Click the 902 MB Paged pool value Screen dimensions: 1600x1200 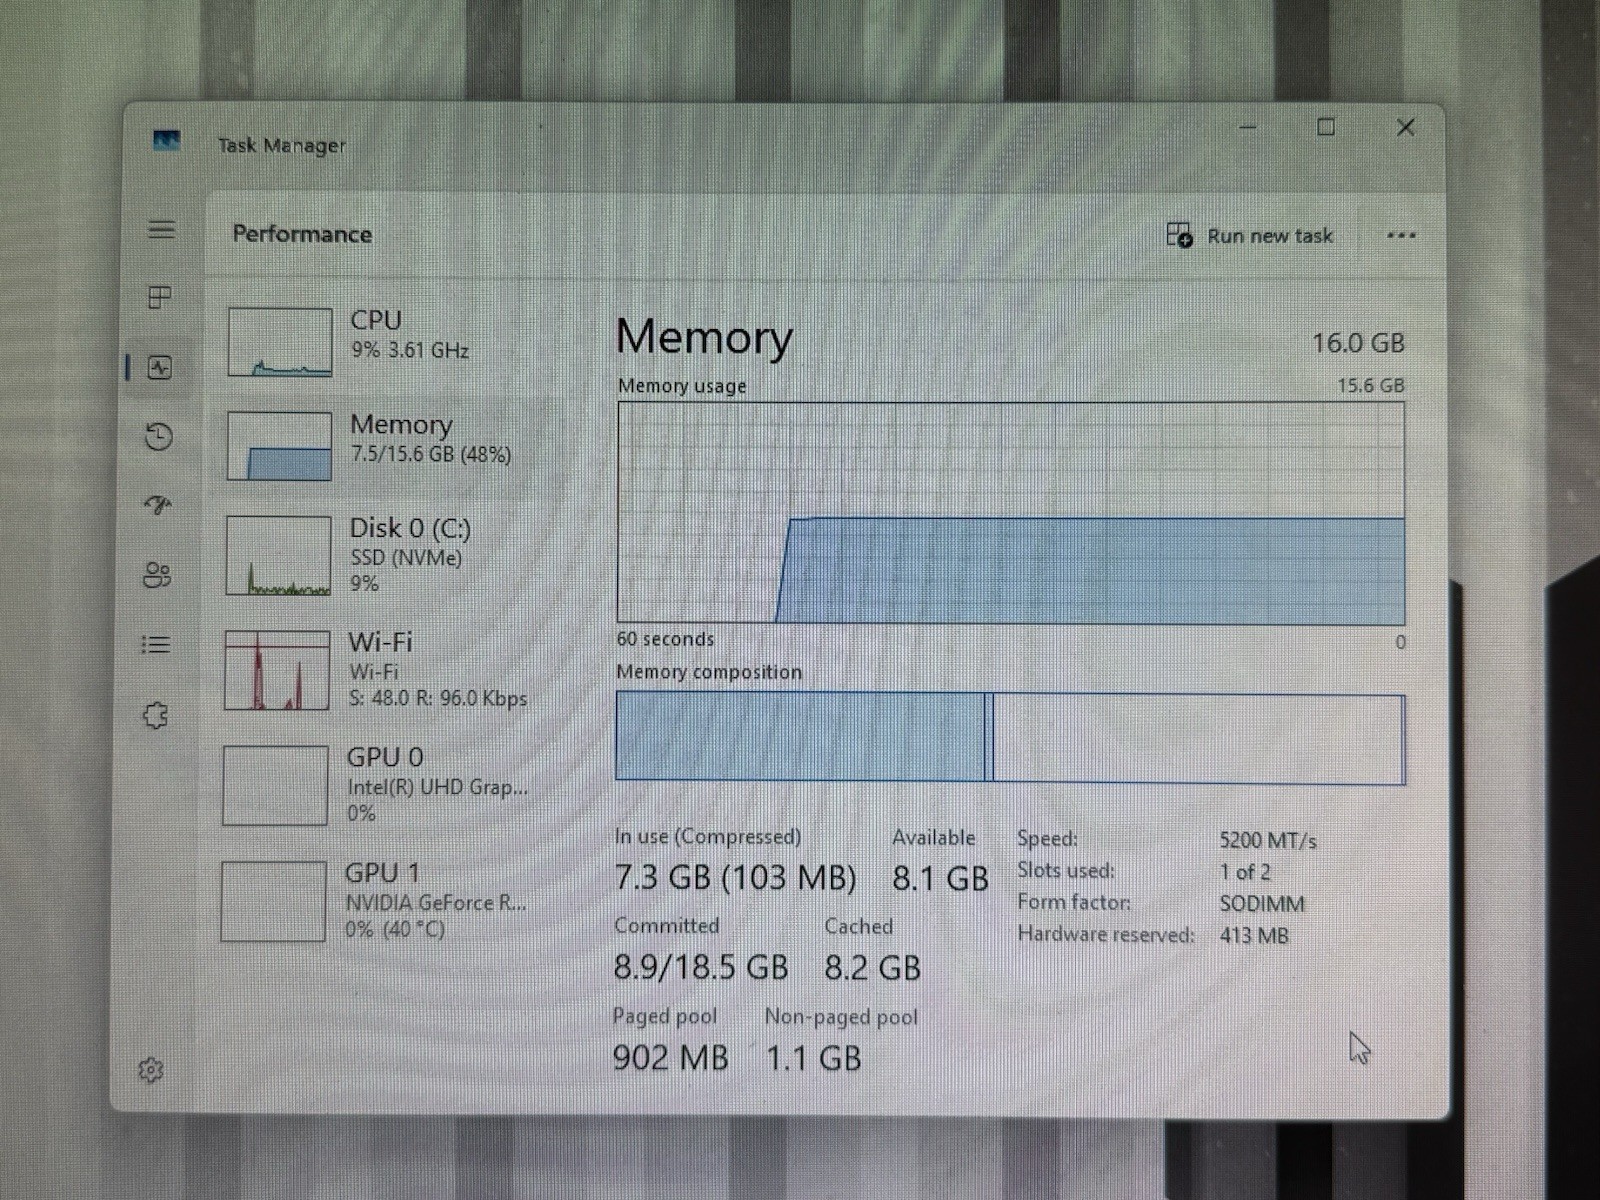pos(670,1057)
